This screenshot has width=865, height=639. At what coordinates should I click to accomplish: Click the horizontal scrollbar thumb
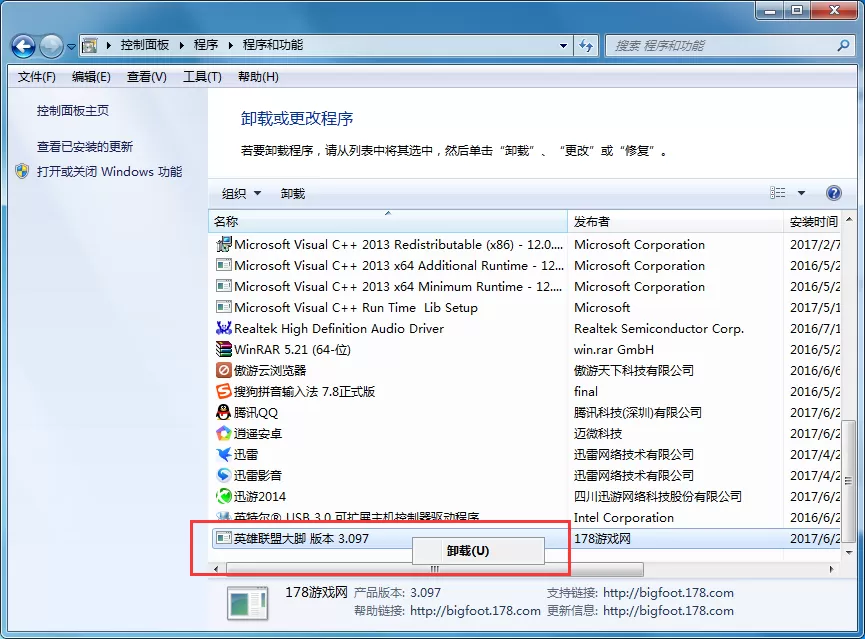(435, 568)
